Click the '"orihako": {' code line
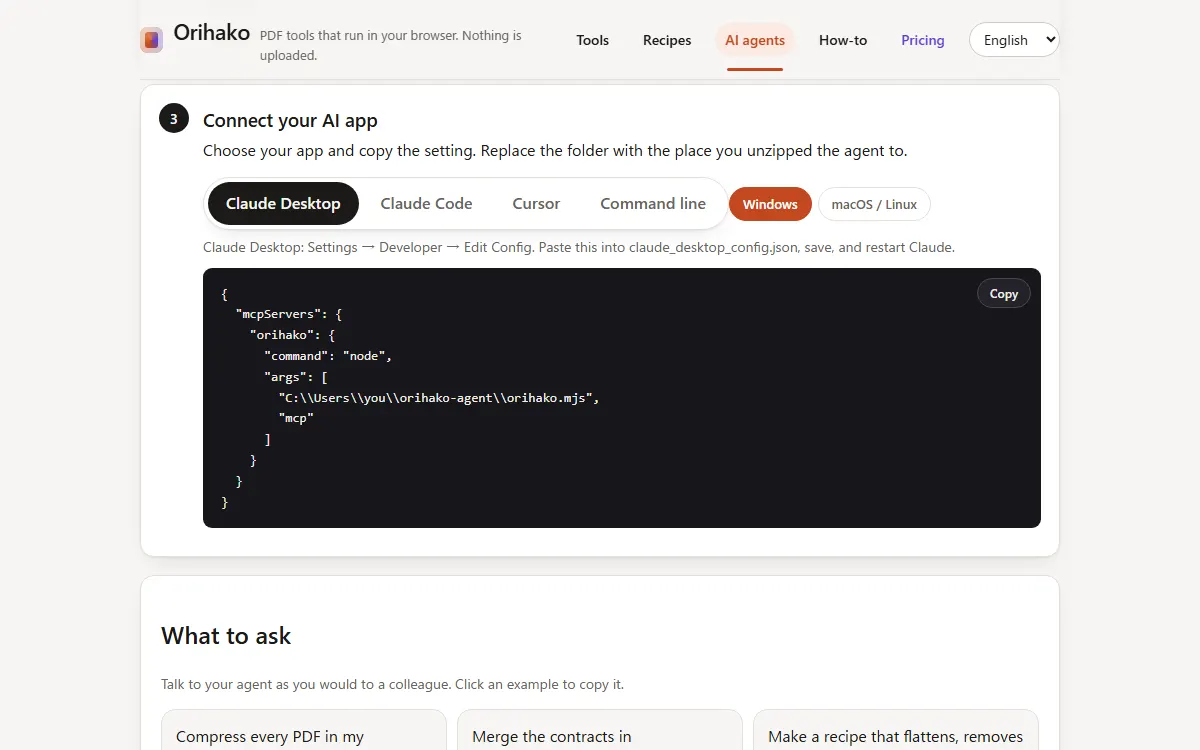The height and width of the screenshot is (750, 1200). click(x=292, y=335)
